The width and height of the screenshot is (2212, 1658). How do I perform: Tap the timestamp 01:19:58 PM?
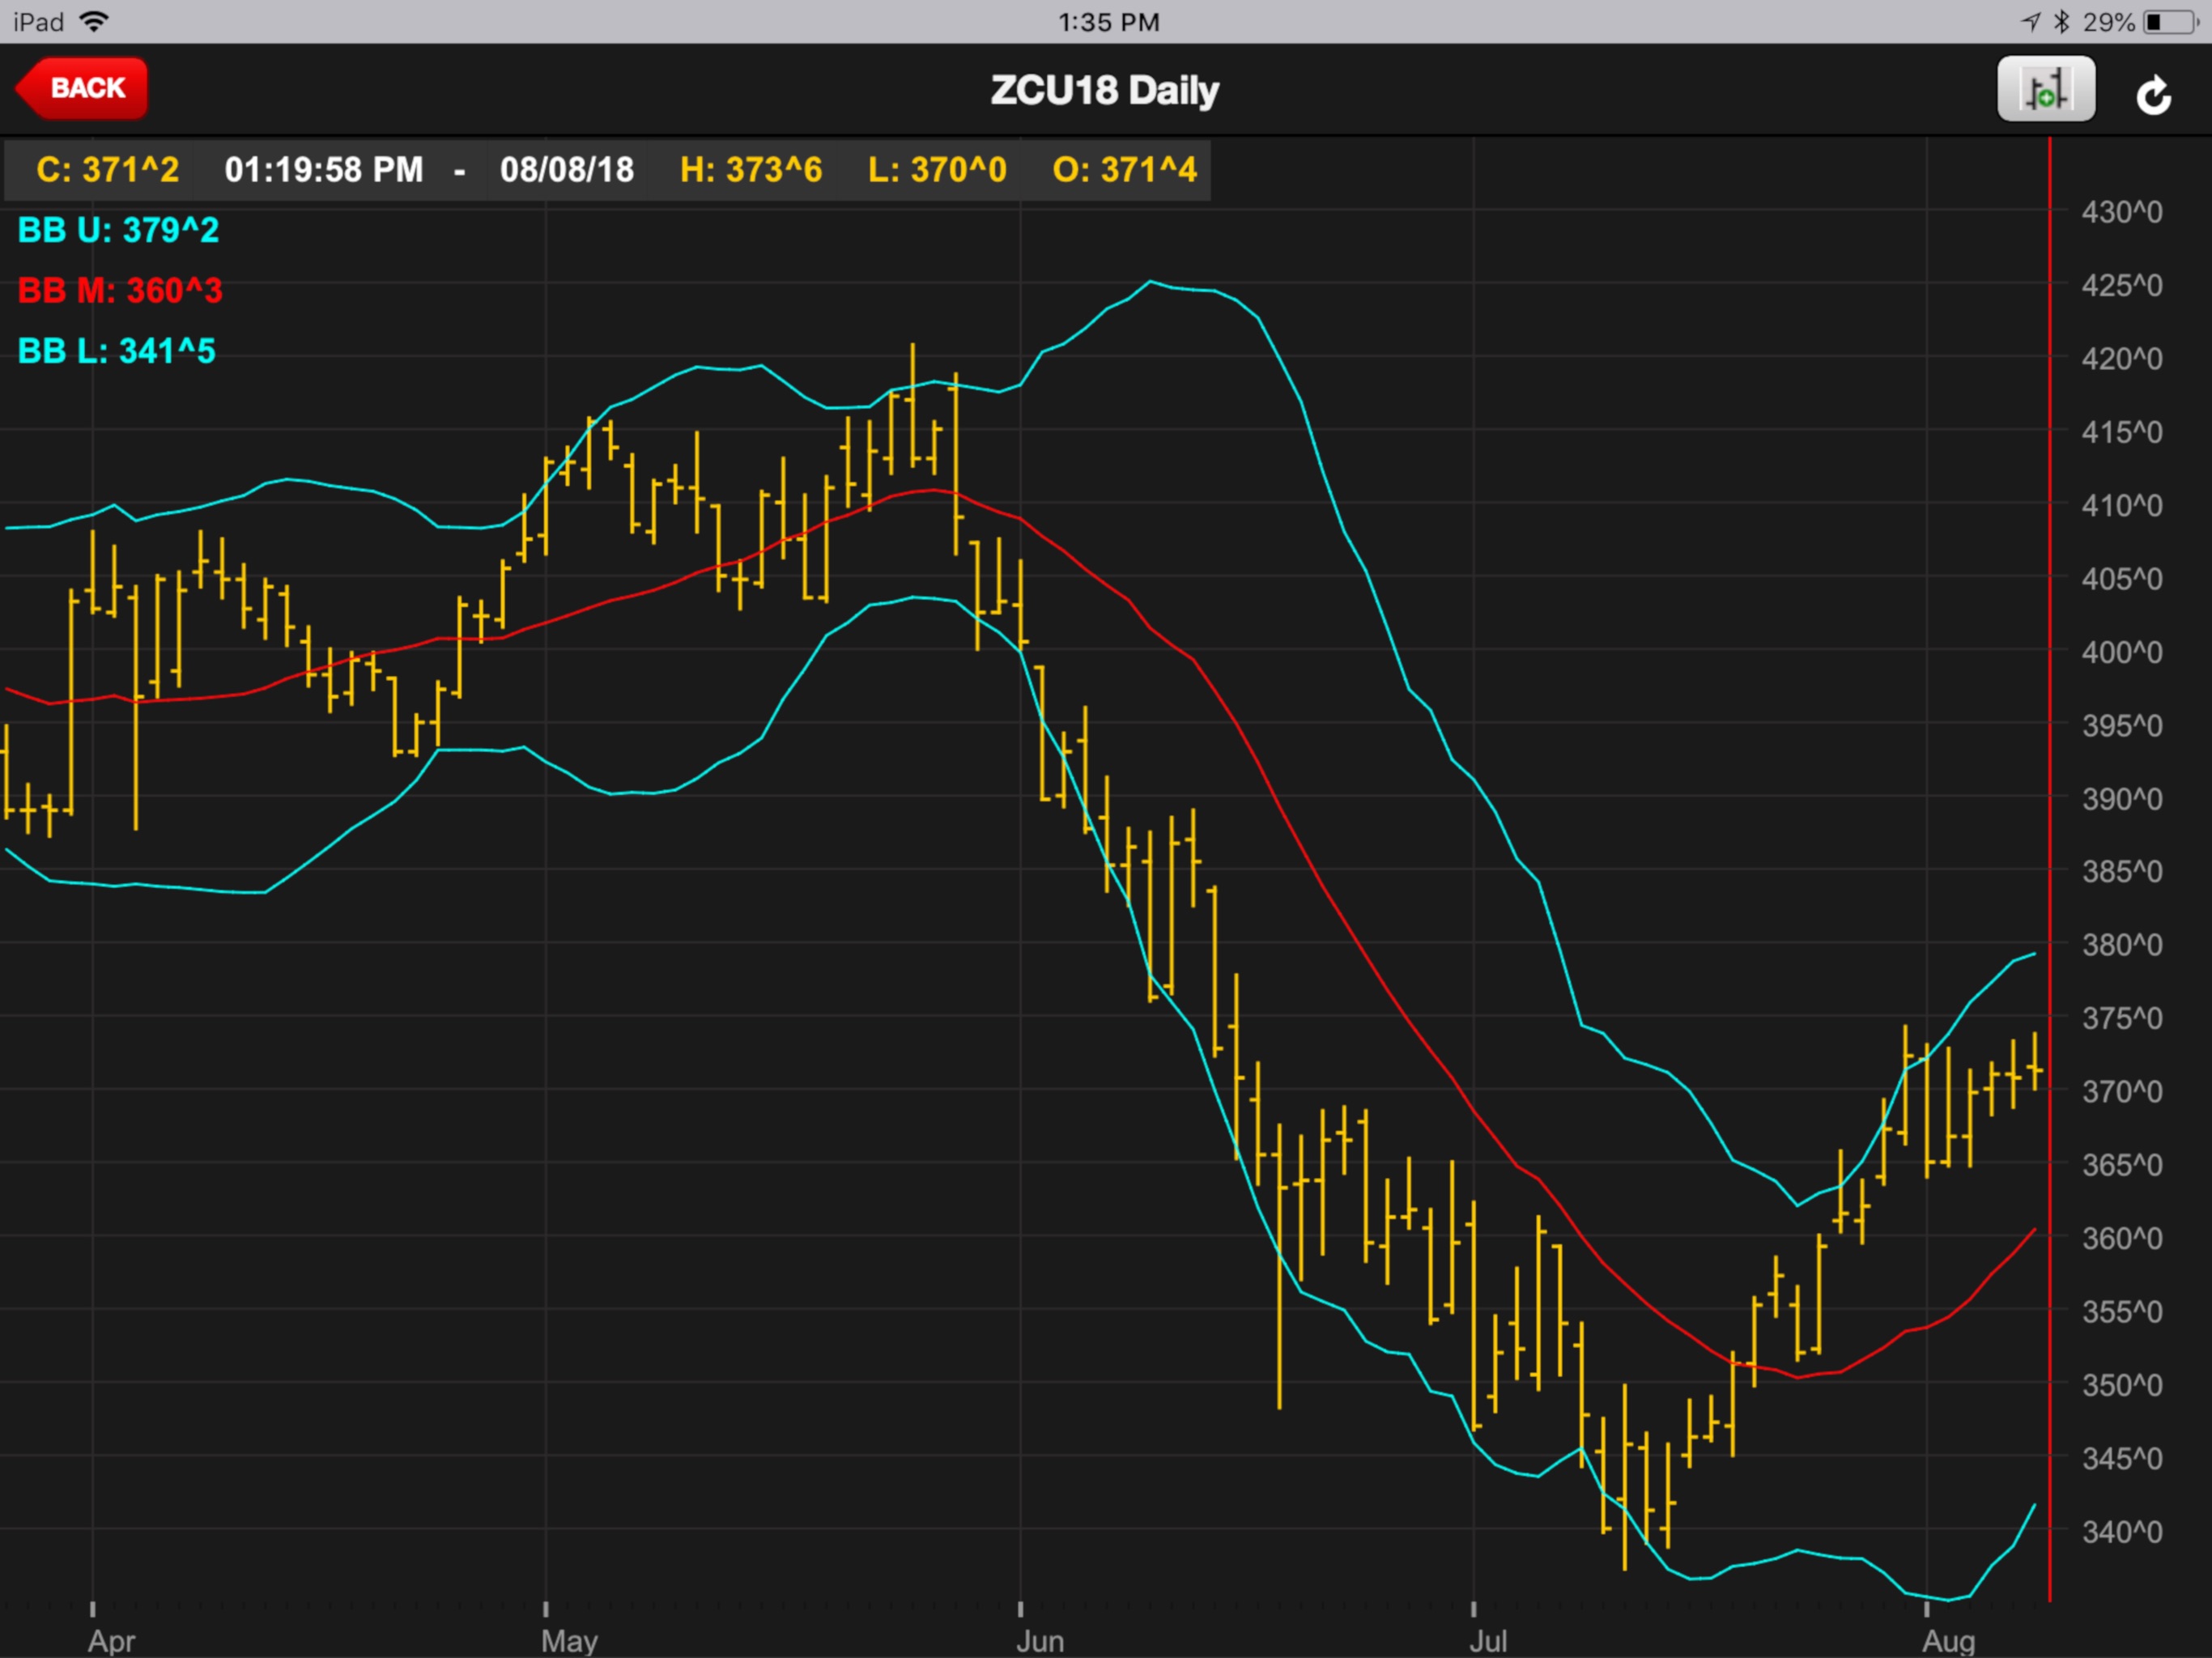click(x=324, y=170)
